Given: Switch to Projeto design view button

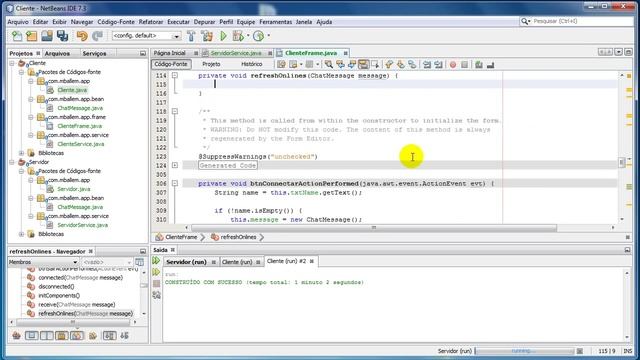Looking at the screenshot, I should [211, 64].
